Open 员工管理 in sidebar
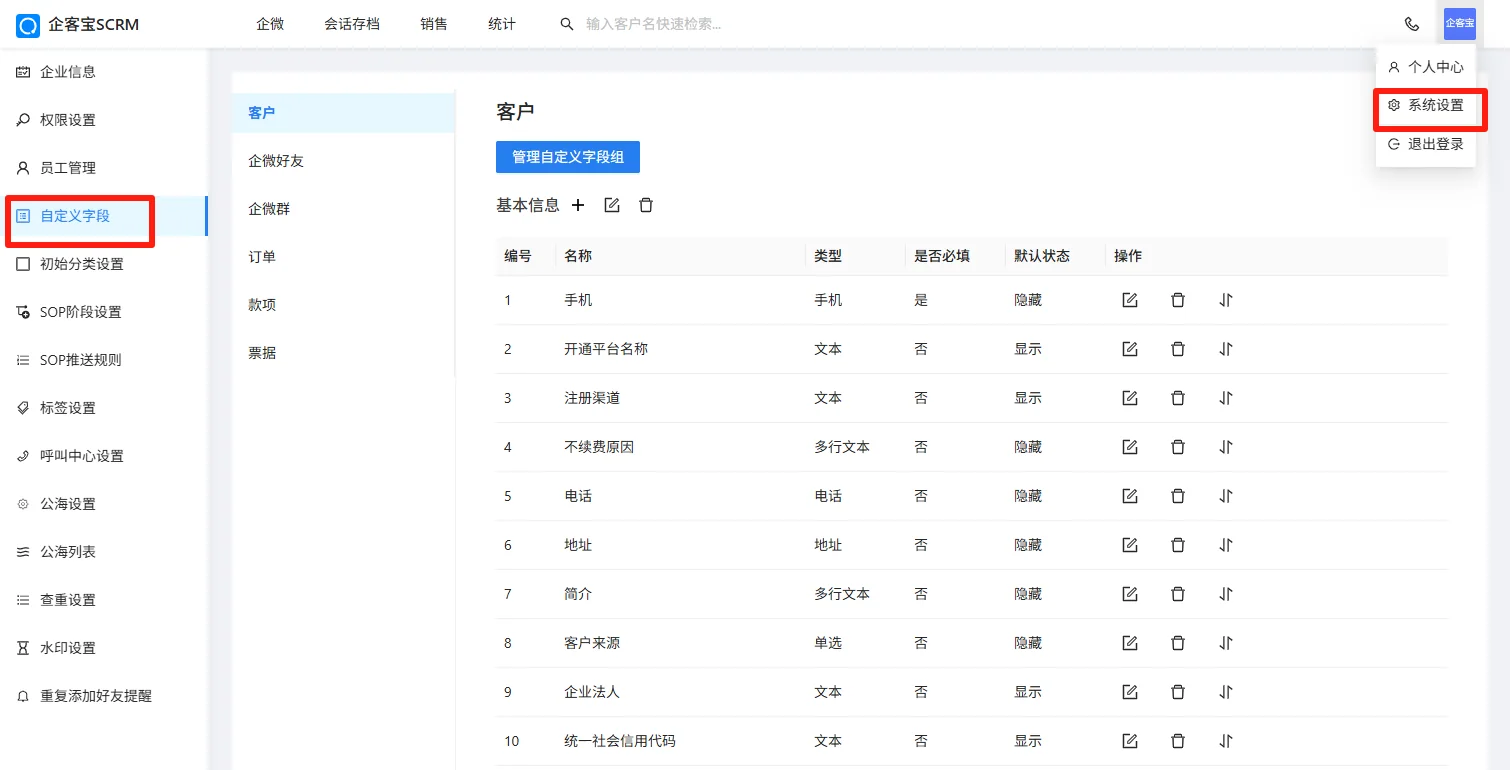 [x=104, y=168]
